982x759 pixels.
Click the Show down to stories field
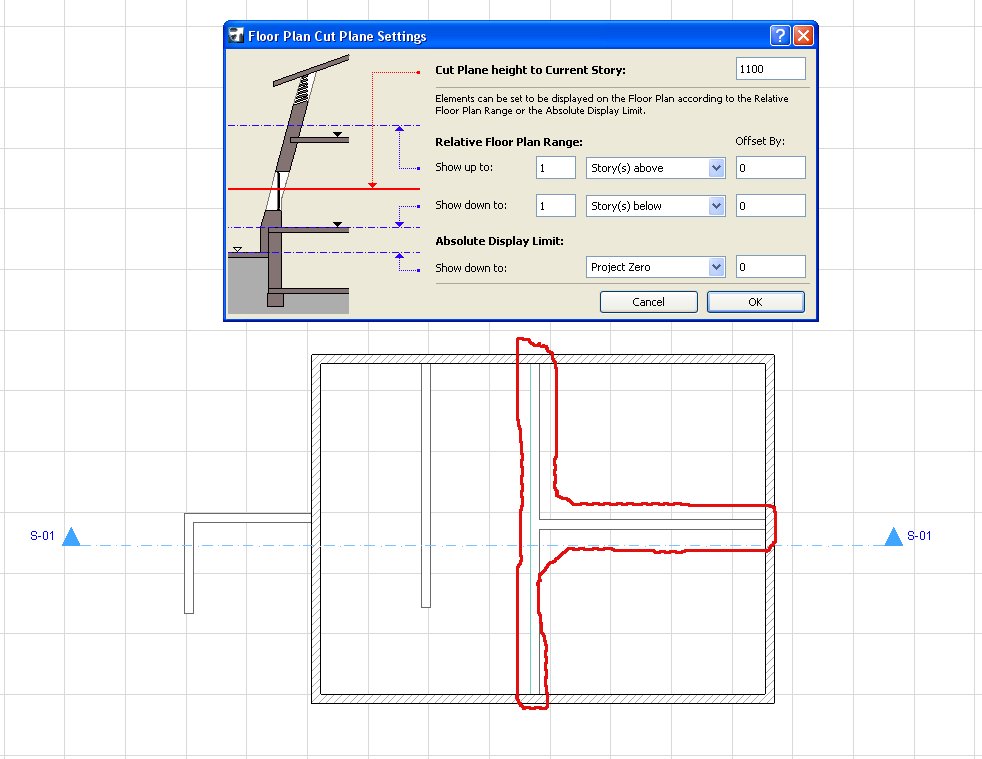555,205
